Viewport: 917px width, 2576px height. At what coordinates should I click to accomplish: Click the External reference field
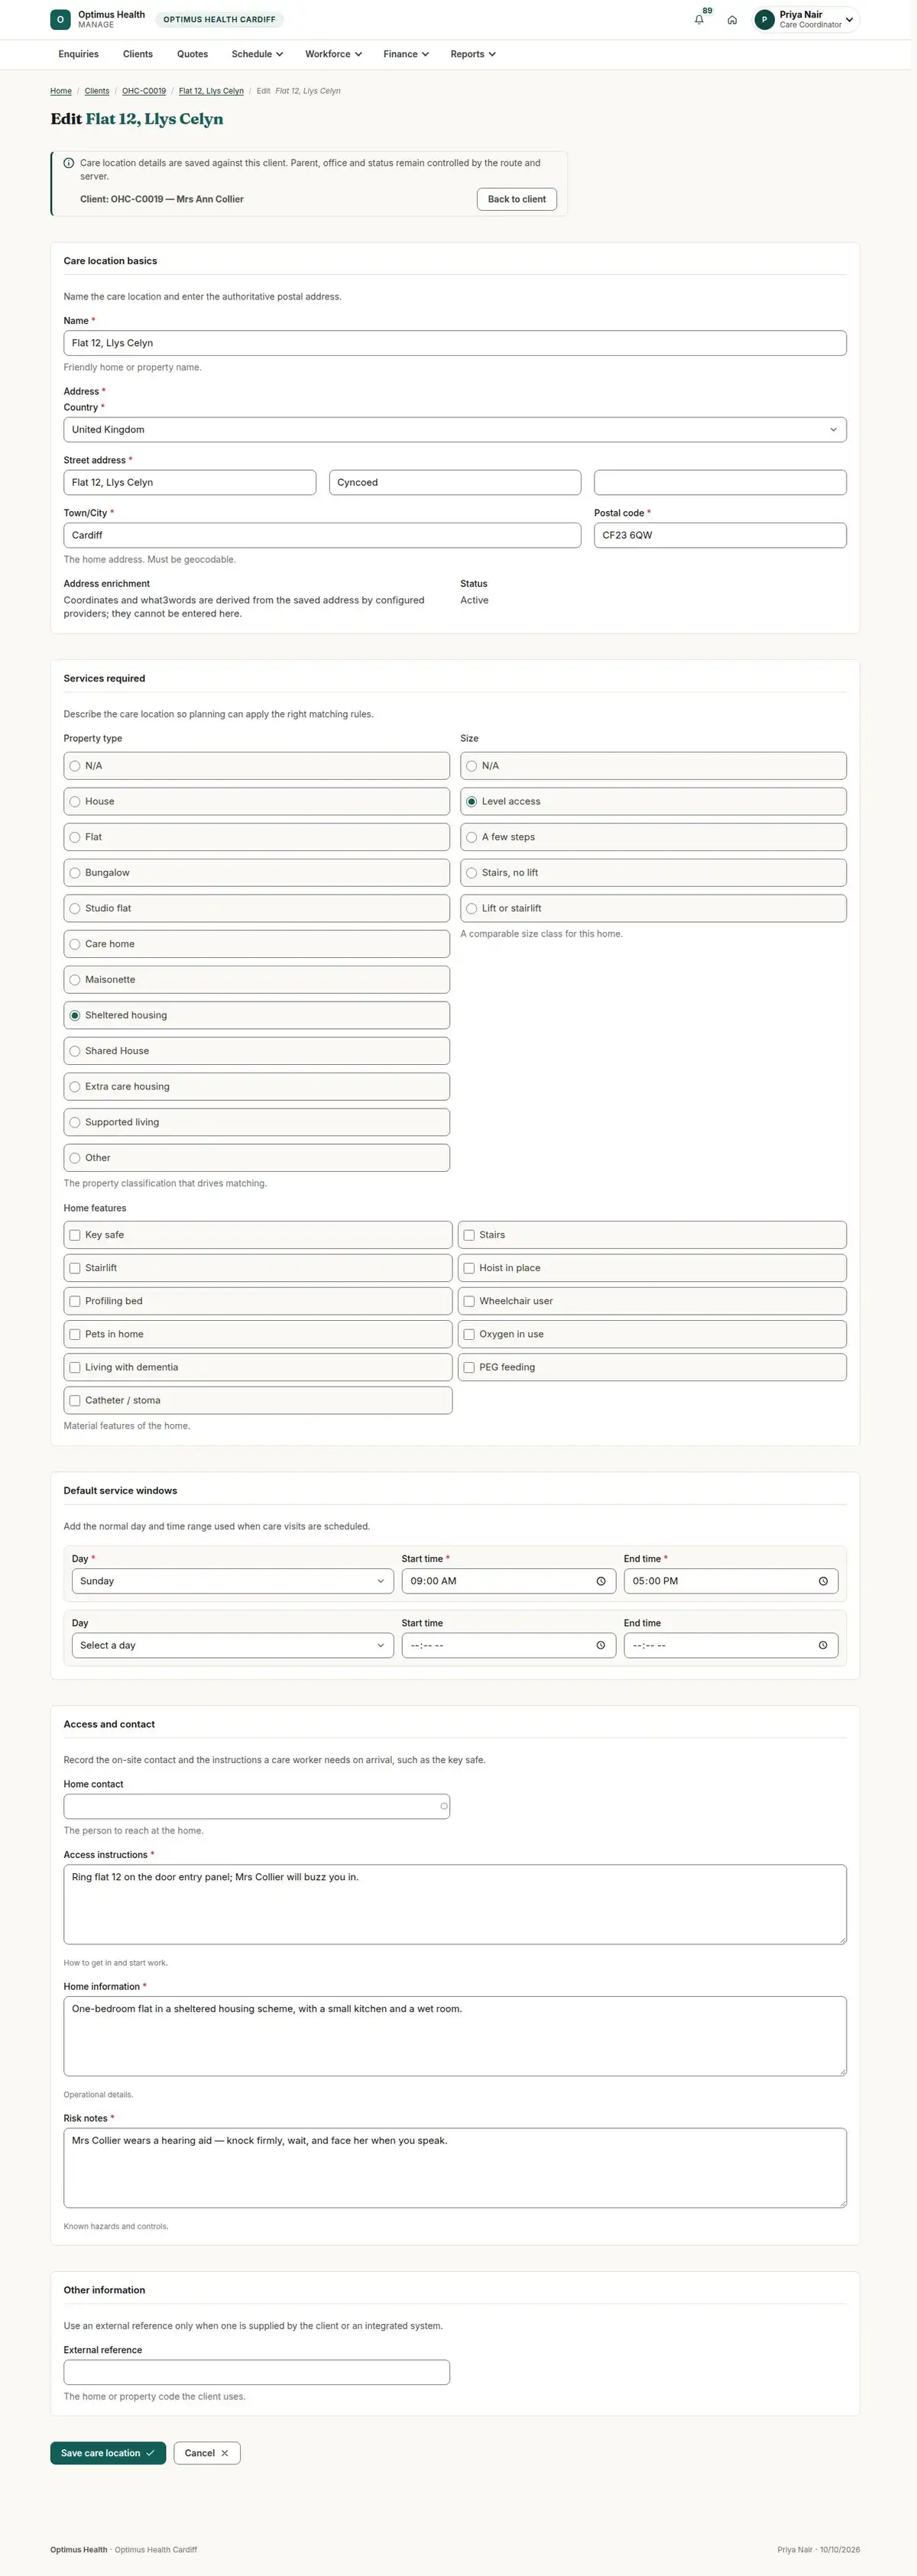pyautogui.click(x=256, y=2372)
